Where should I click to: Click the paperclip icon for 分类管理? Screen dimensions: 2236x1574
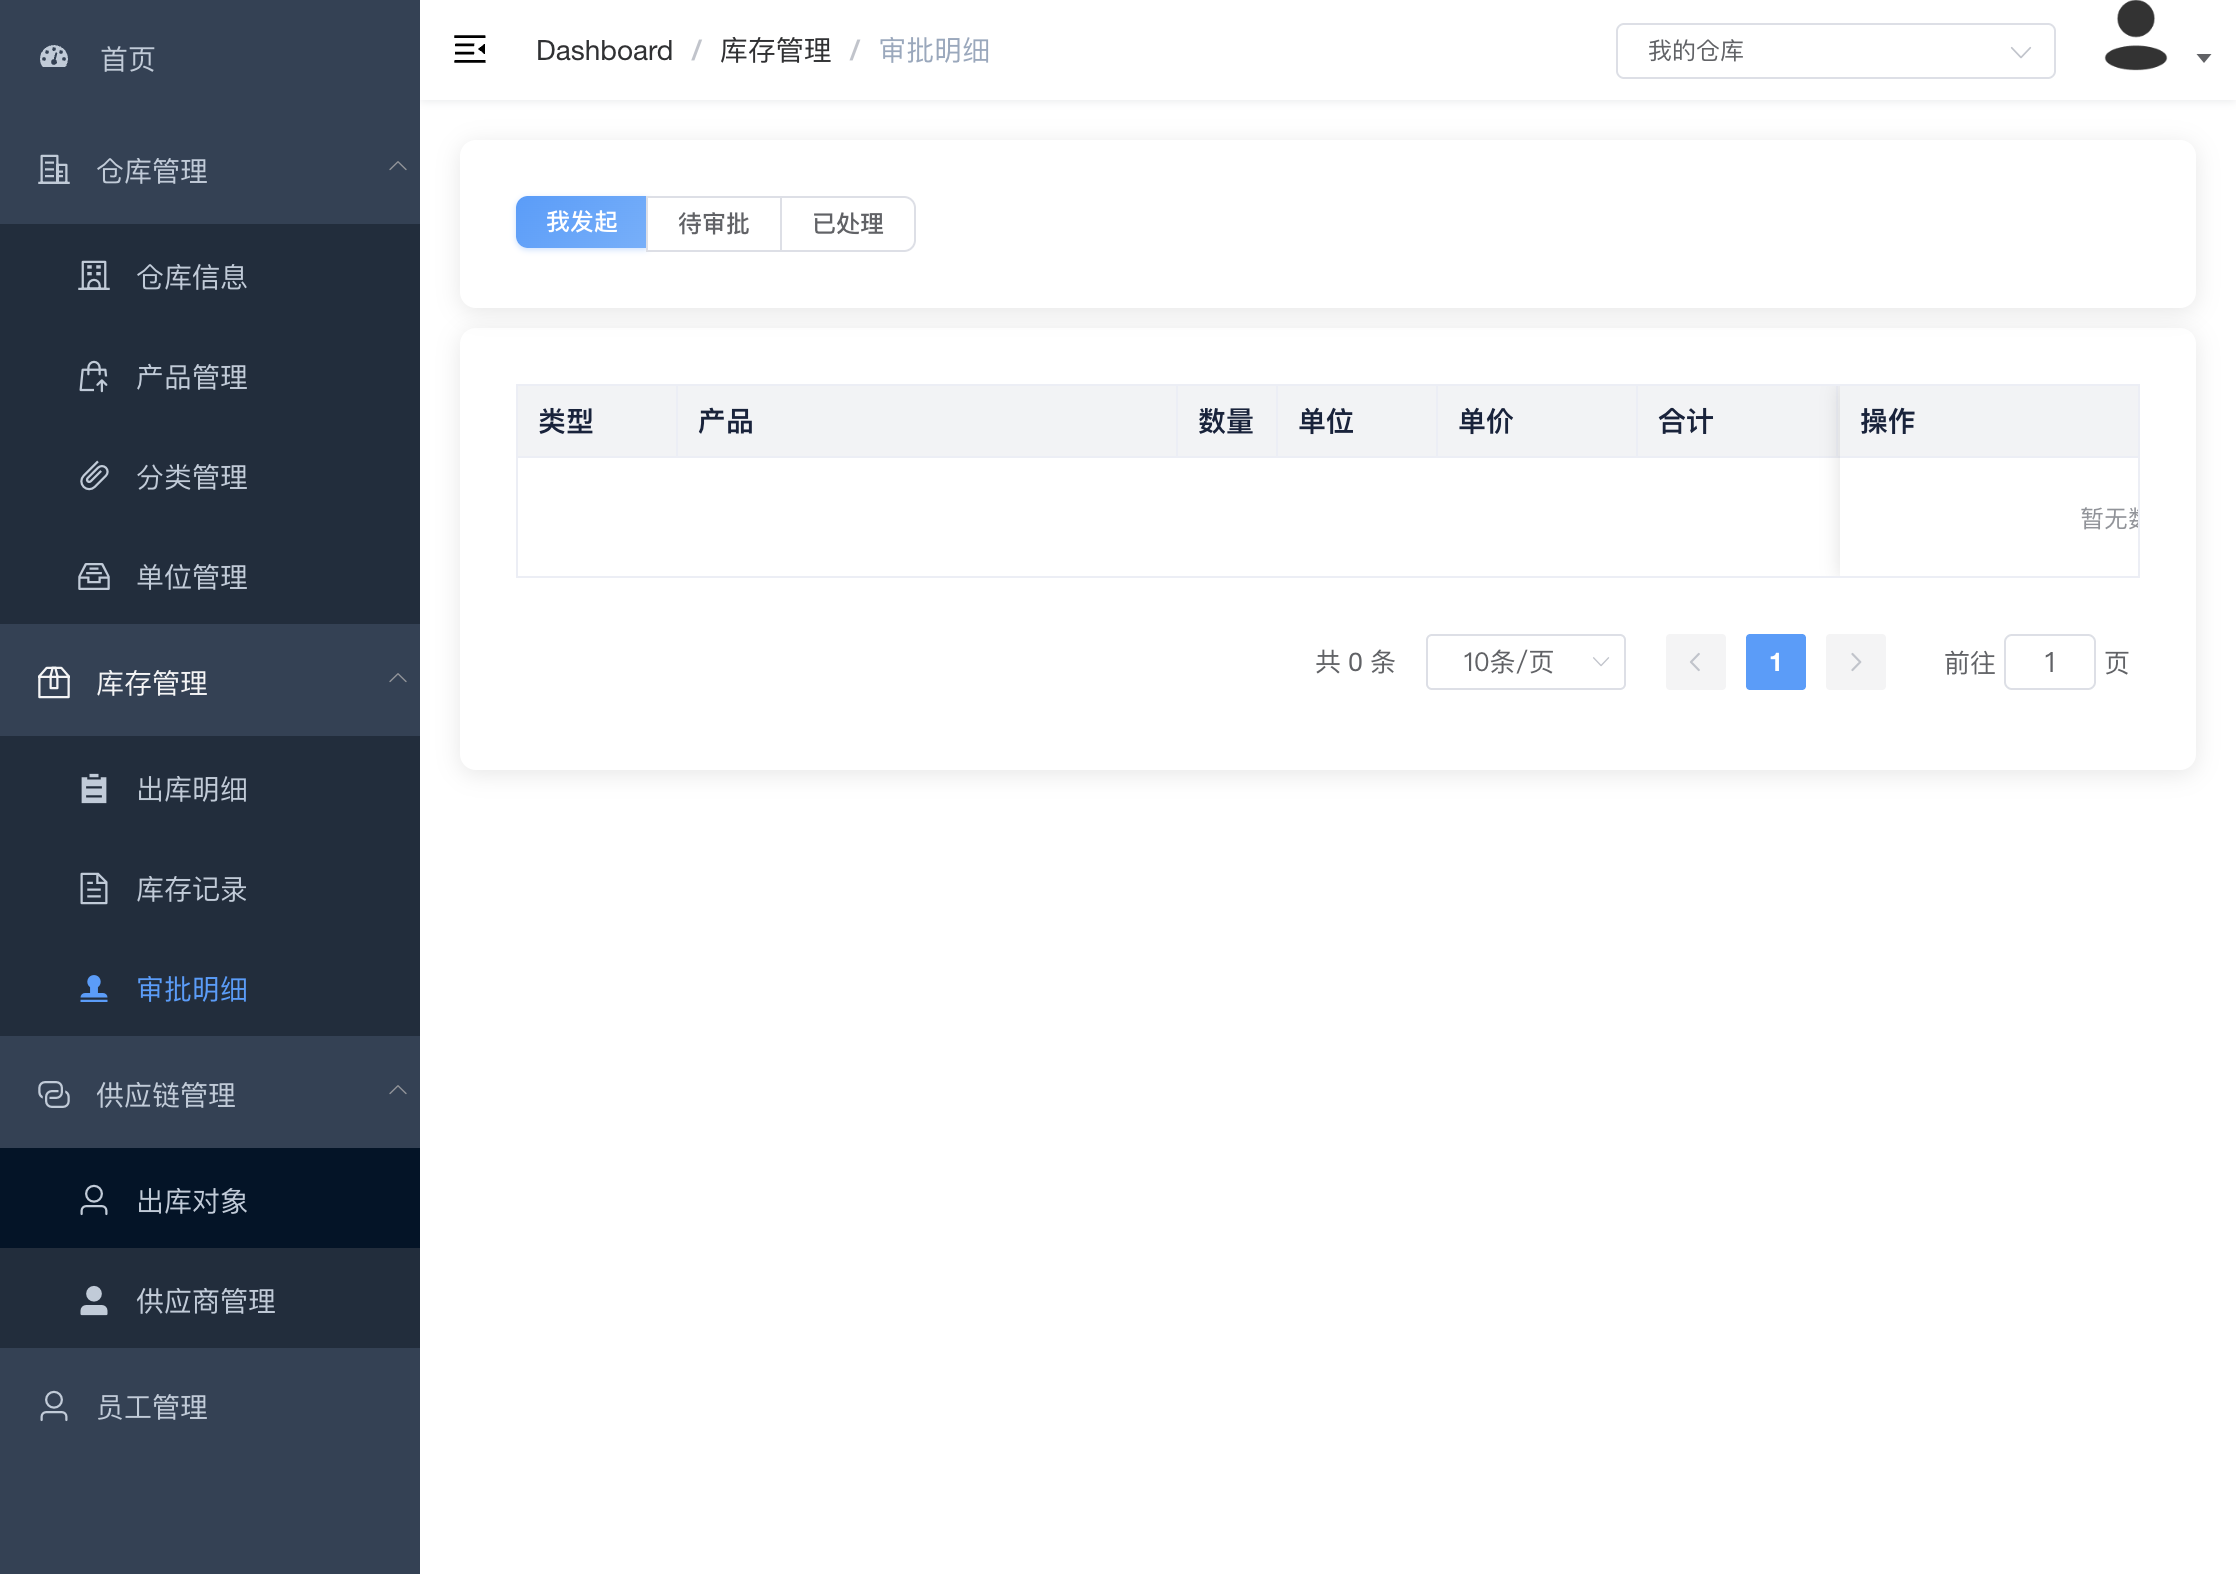point(94,476)
